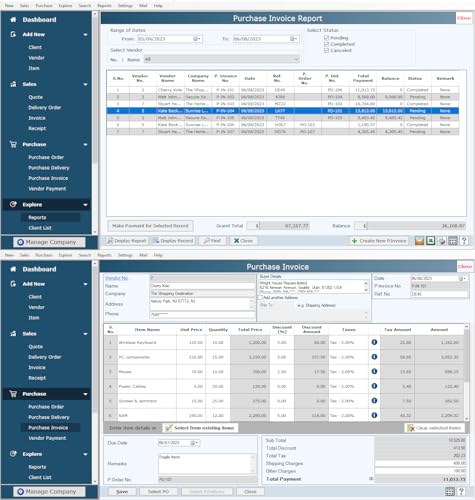This screenshot has height=500, width=475.
Task: Click the Display Report button
Action: pyautogui.click(x=127, y=241)
